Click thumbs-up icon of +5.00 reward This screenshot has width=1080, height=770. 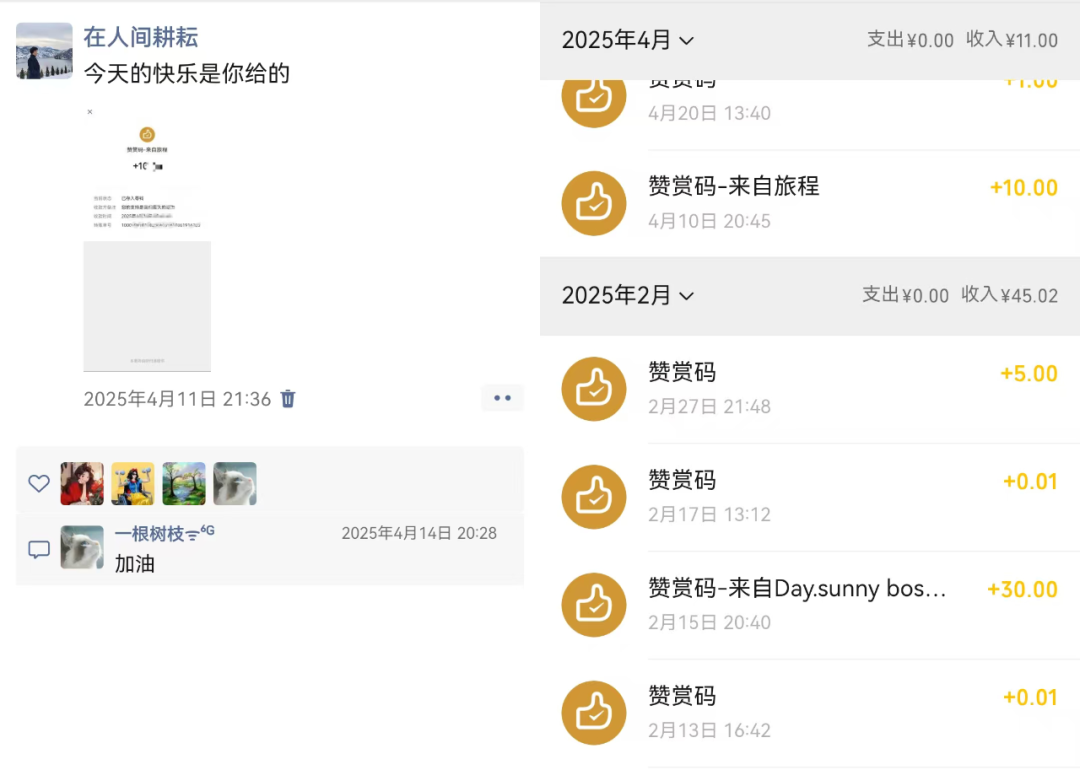tap(594, 389)
